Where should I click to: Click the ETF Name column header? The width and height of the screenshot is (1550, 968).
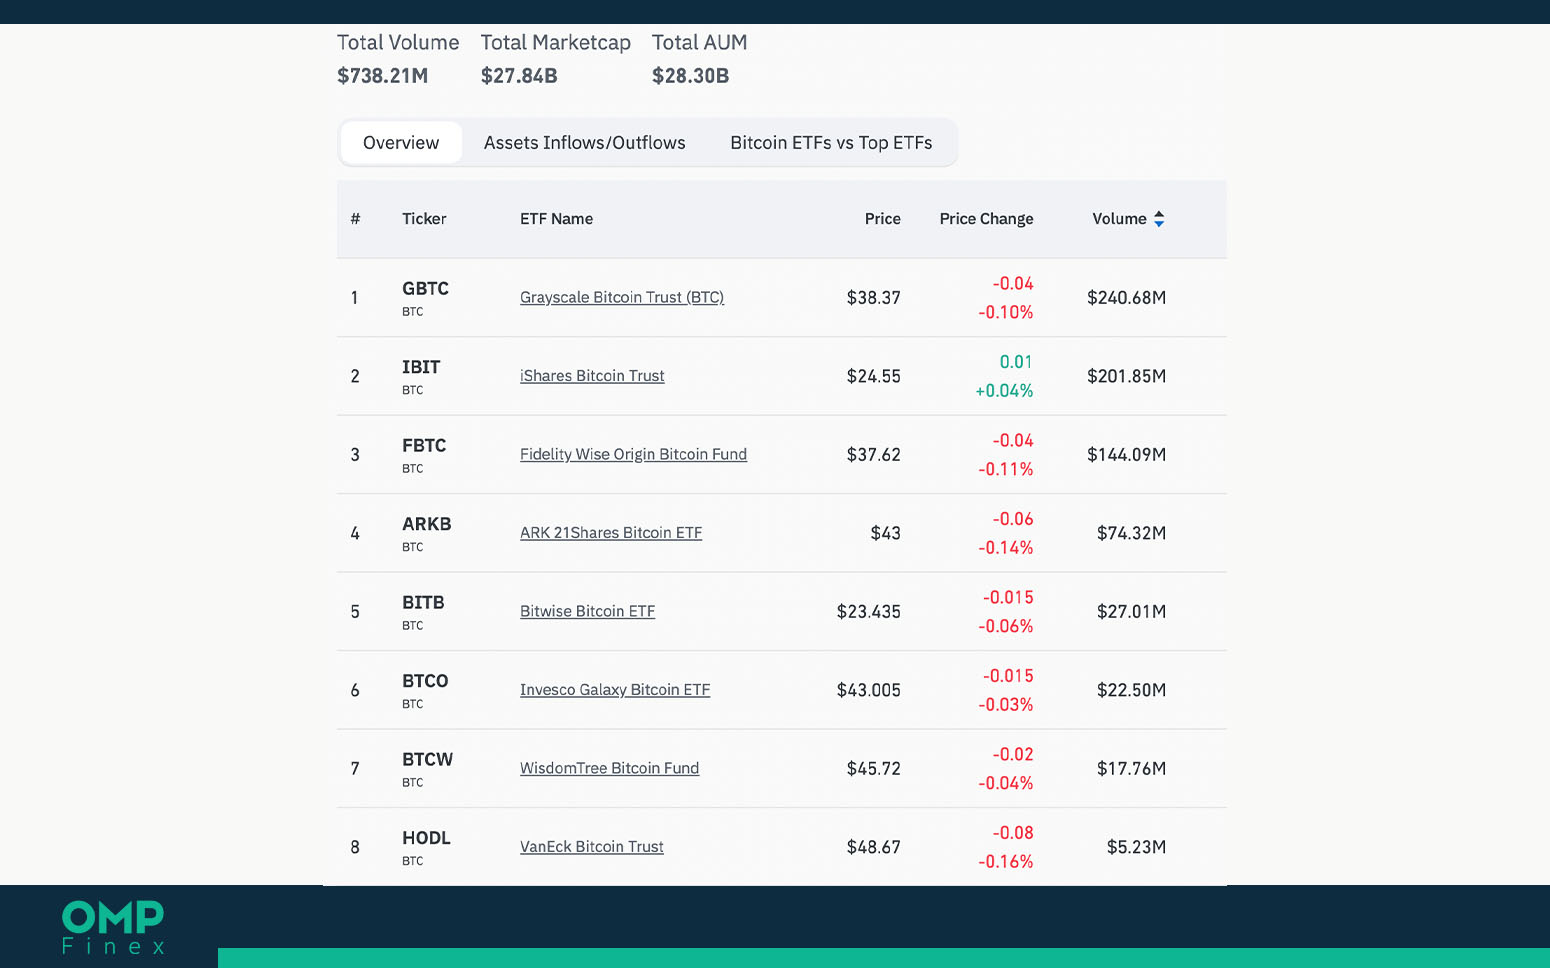[556, 219]
